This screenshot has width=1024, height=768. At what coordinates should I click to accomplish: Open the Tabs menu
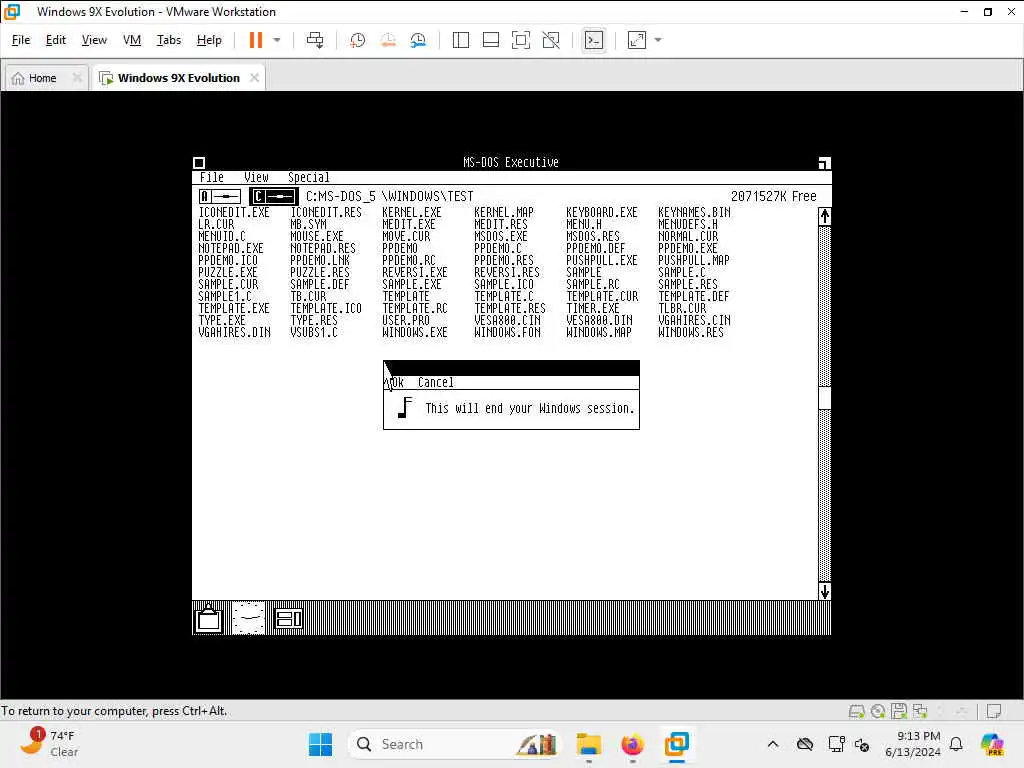pyautogui.click(x=168, y=40)
